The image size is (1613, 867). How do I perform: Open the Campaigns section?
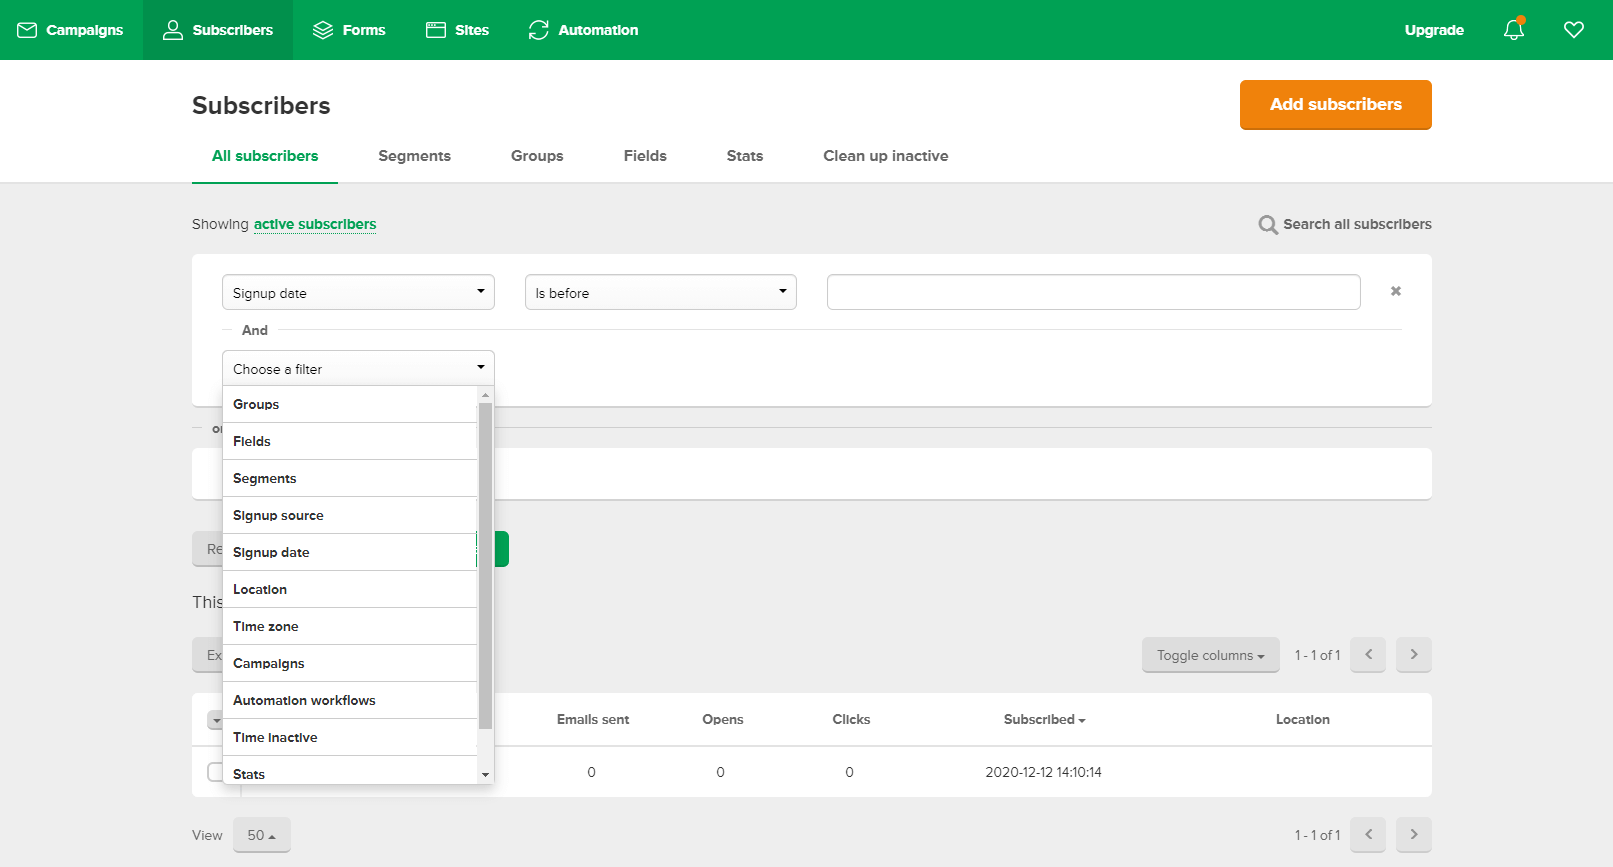70,30
